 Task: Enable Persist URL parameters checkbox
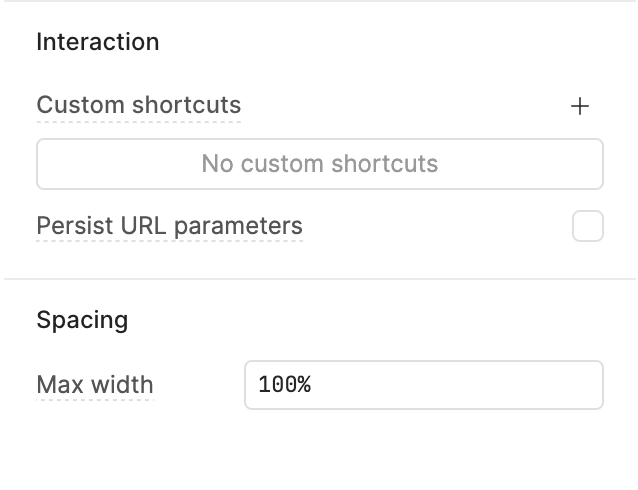(588, 226)
